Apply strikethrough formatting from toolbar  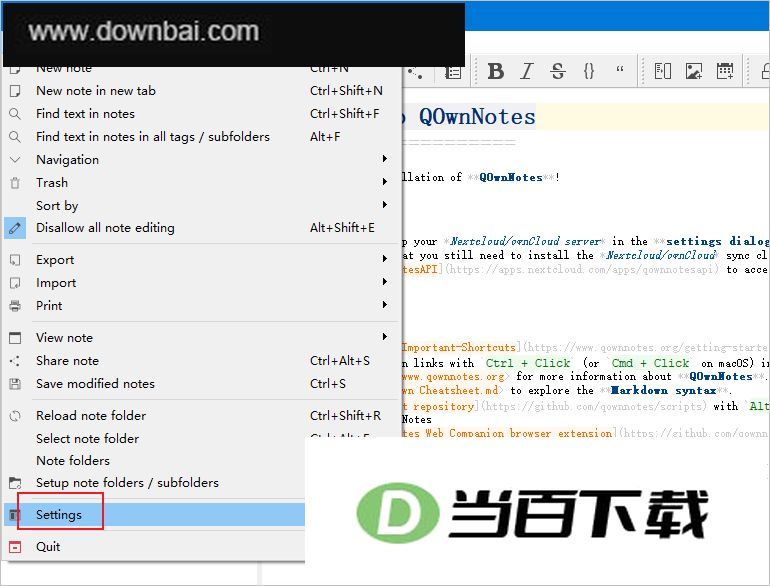coord(558,71)
